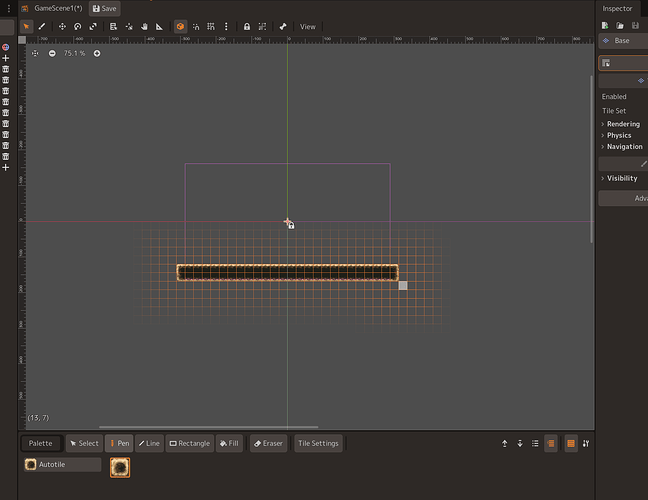
Task: Click the horizontal viewport scrollbar
Action: (x=209, y=427)
